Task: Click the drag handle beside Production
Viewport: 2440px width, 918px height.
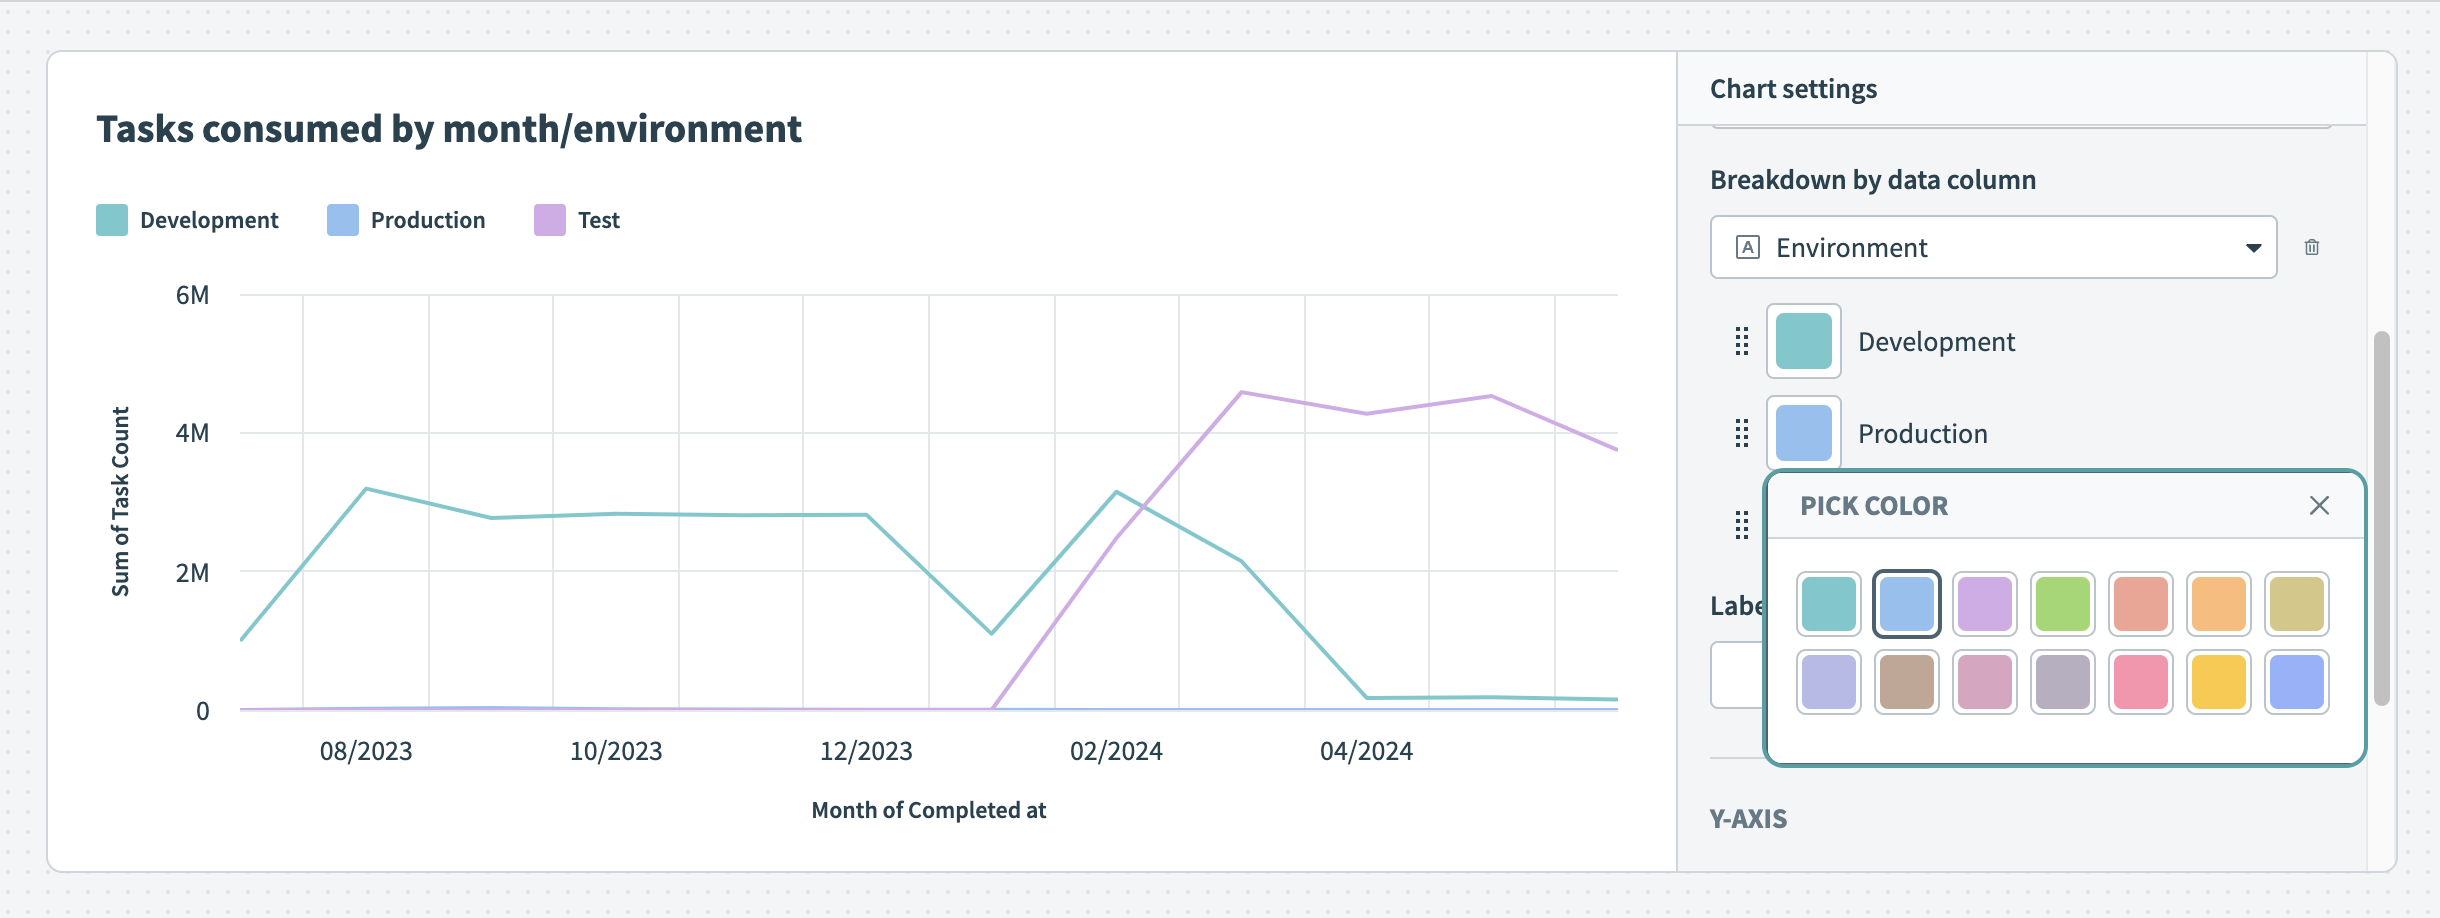Action: tap(1740, 432)
